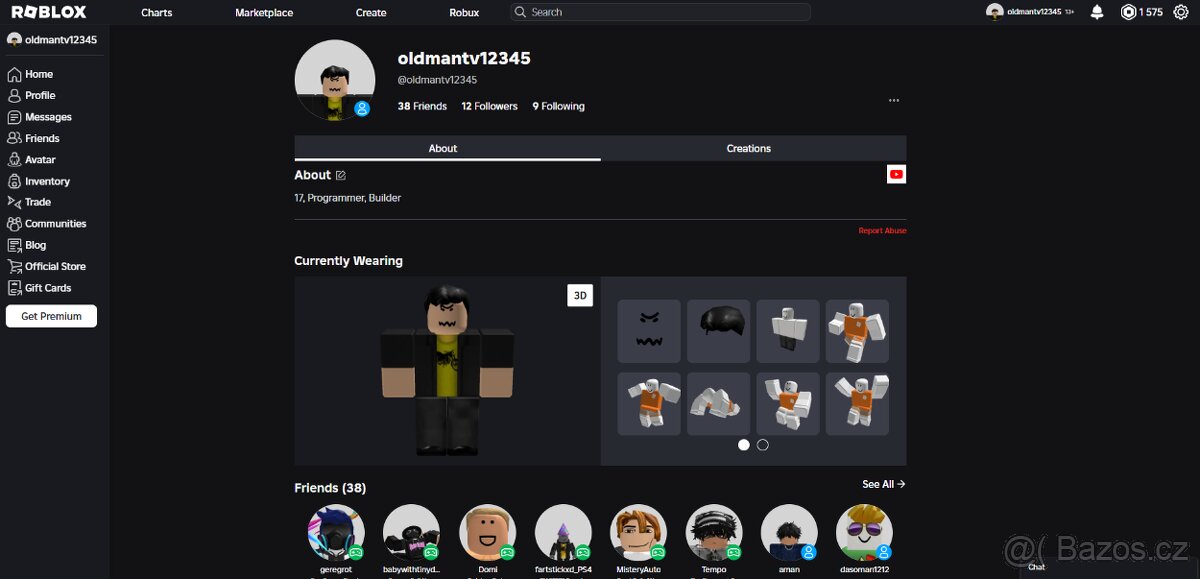Open the three-dot profile options menu
This screenshot has width=1200, height=579.
(x=894, y=100)
